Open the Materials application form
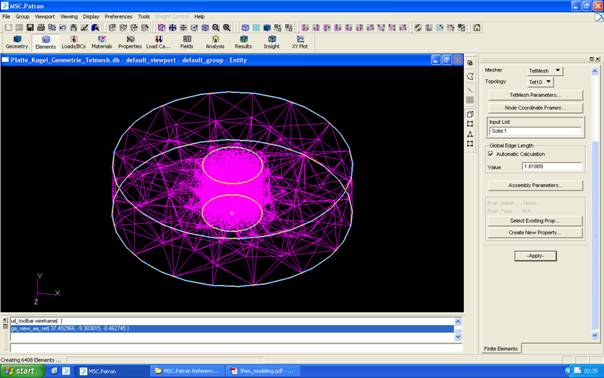This screenshot has height=378, width=604. (x=102, y=42)
